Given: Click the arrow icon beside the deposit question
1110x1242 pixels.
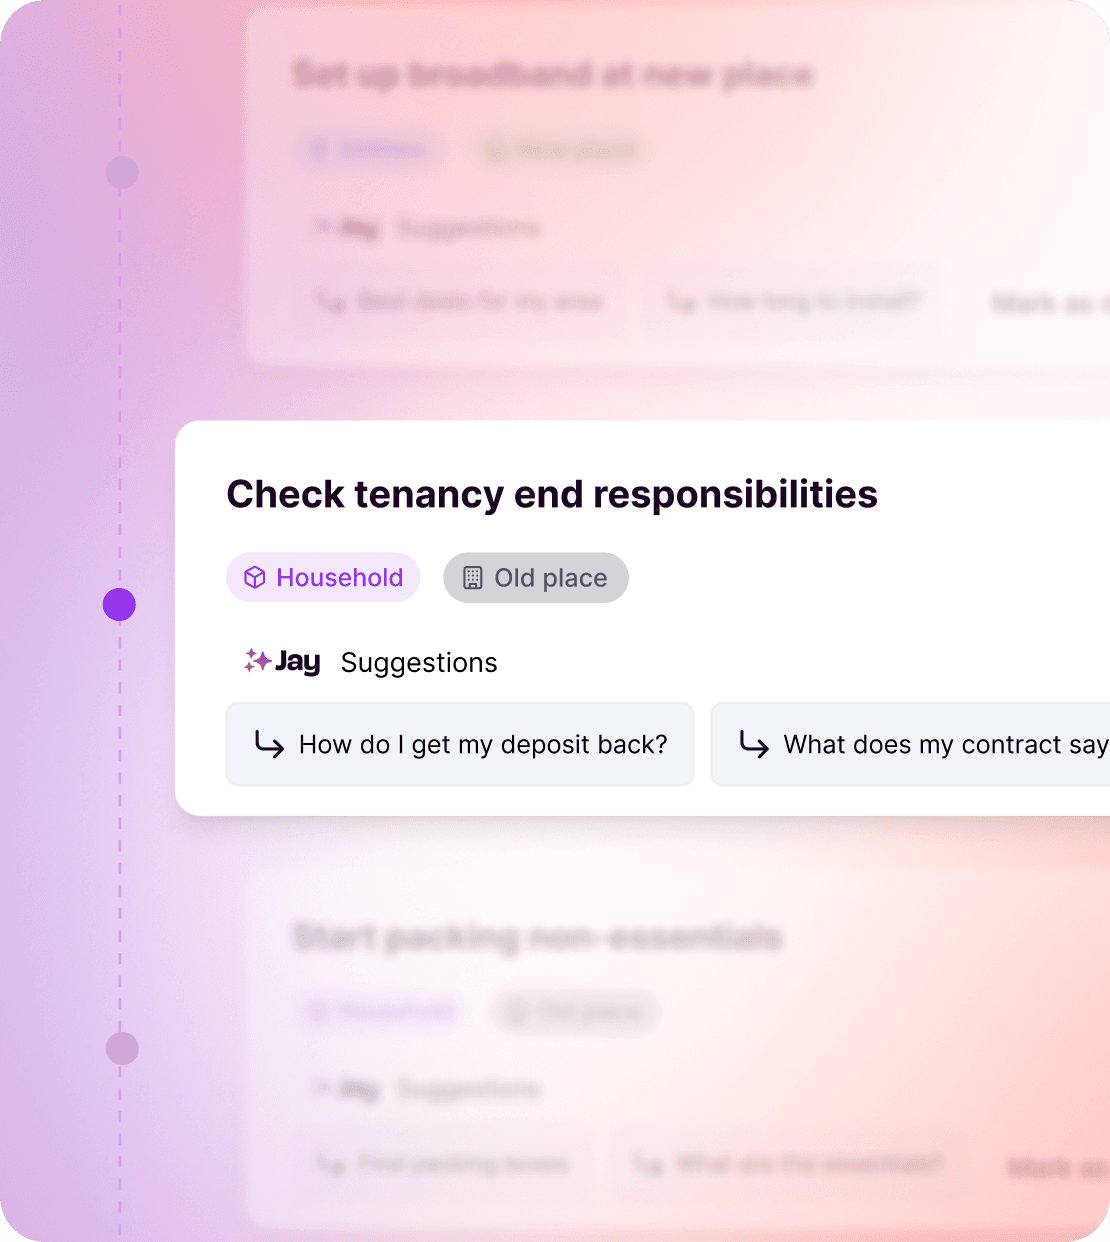Looking at the screenshot, I should pos(269,744).
